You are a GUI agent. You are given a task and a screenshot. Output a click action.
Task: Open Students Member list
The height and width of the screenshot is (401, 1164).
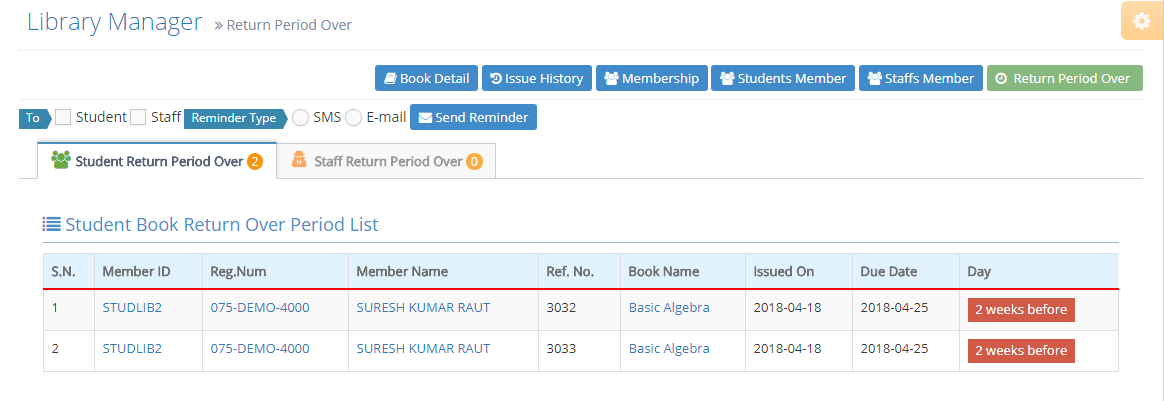pyautogui.click(x=783, y=78)
